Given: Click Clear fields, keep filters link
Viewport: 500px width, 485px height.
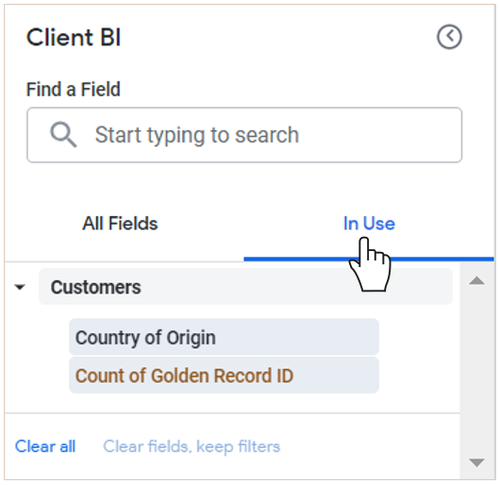Looking at the screenshot, I should coord(191,447).
